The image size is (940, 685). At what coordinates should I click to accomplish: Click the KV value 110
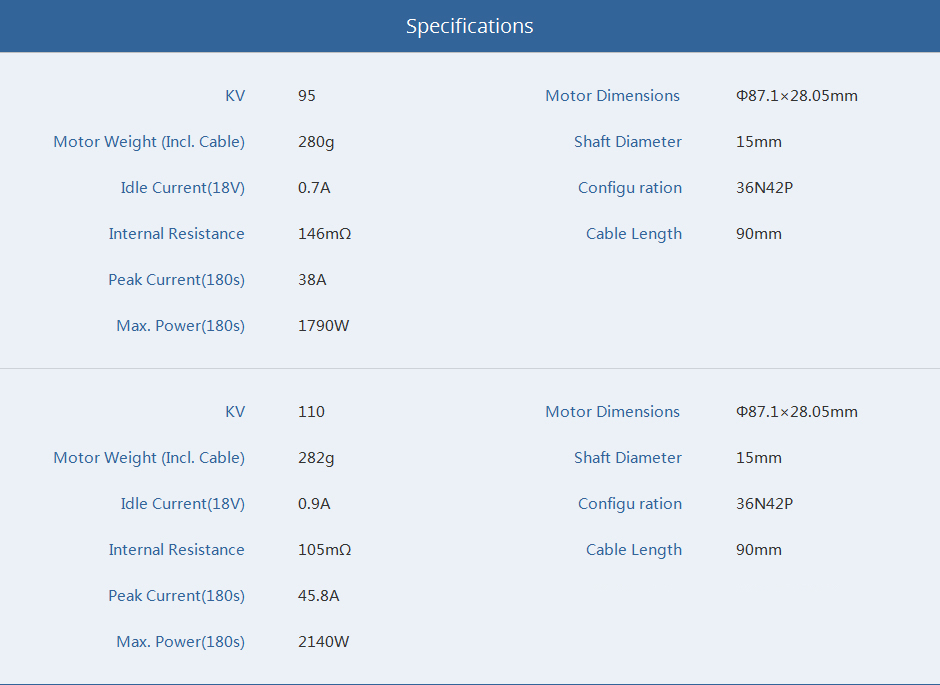311,412
